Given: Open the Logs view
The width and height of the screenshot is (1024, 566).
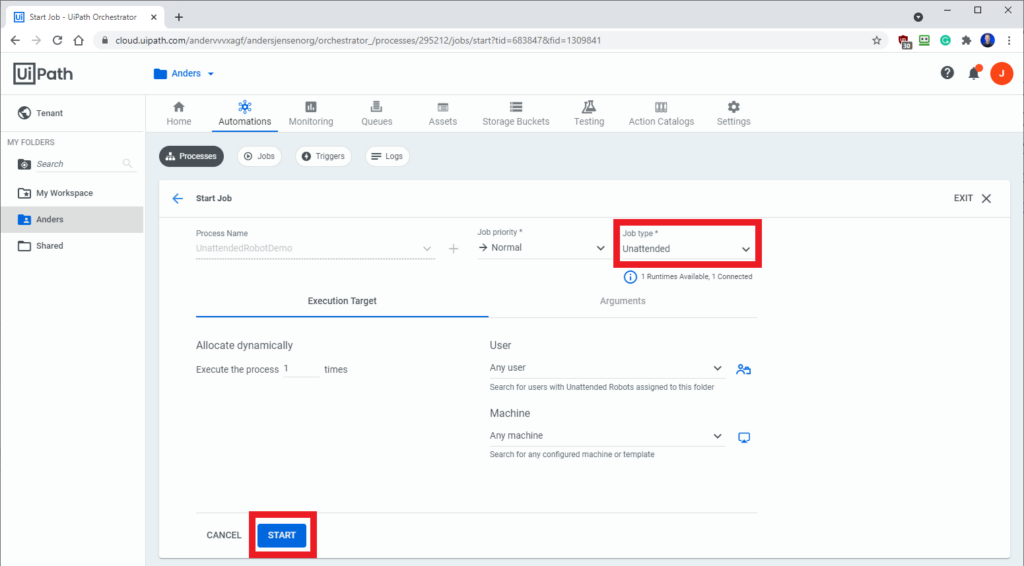Looking at the screenshot, I should 387,156.
